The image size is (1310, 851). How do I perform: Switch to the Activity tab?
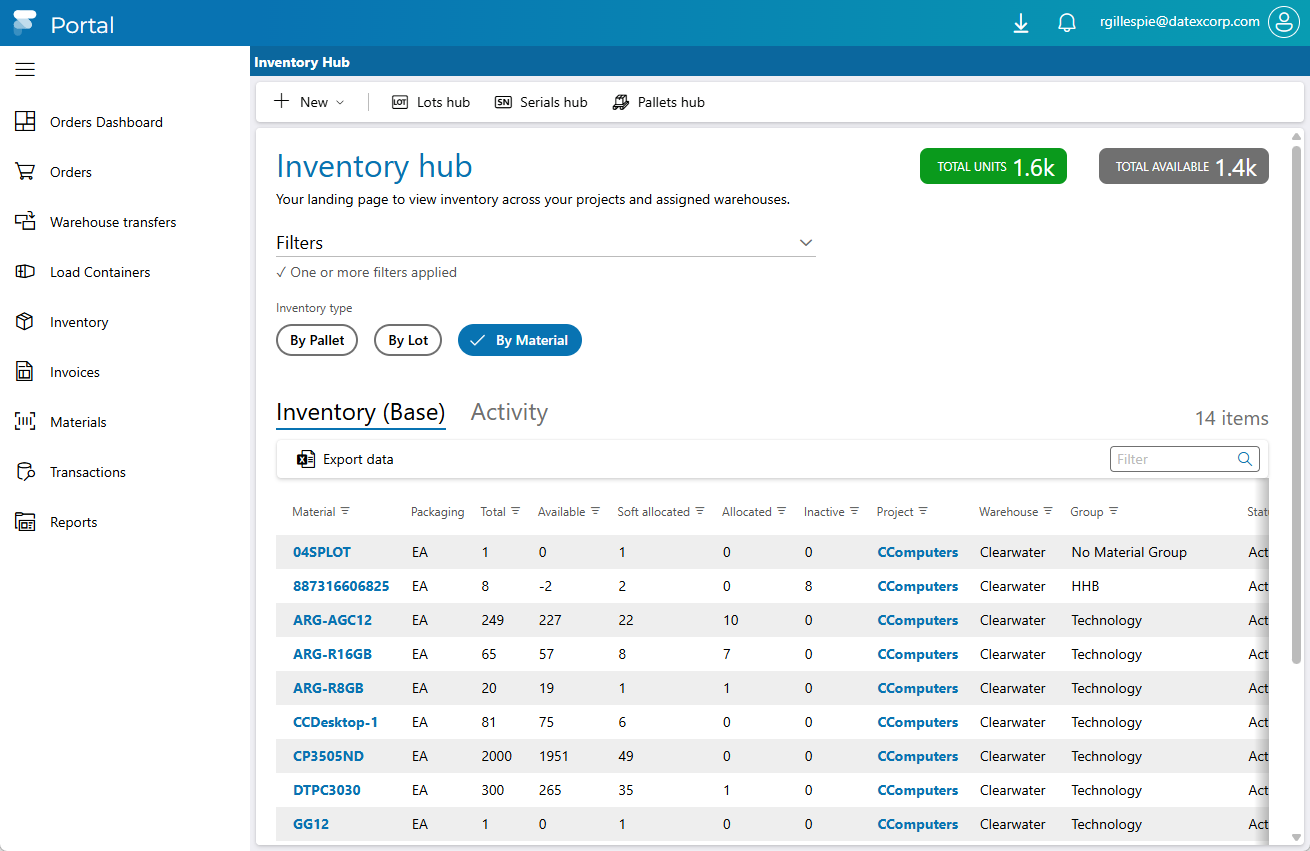click(509, 412)
